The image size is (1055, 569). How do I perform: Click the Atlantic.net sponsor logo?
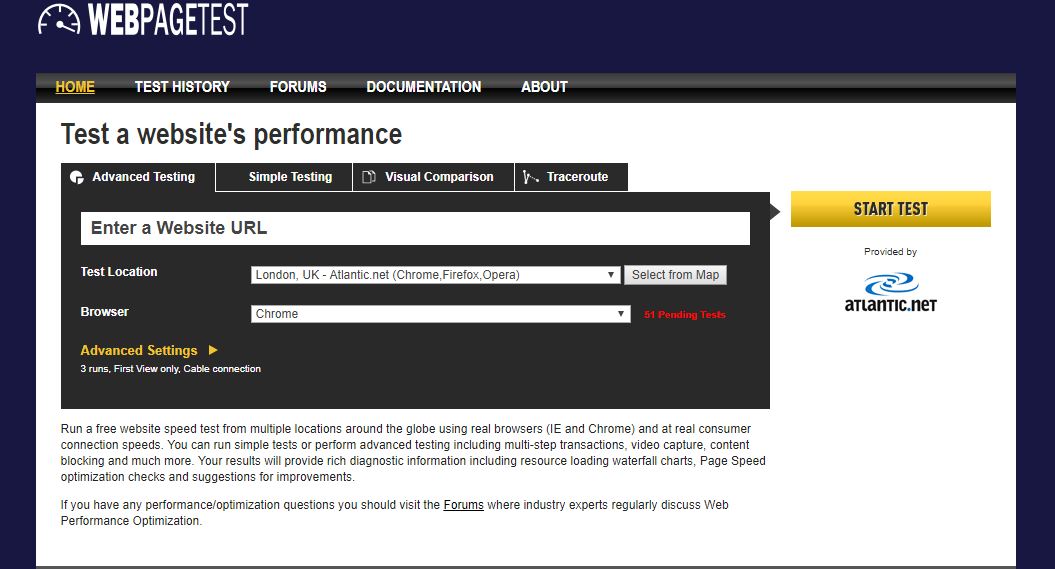[891, 293]
